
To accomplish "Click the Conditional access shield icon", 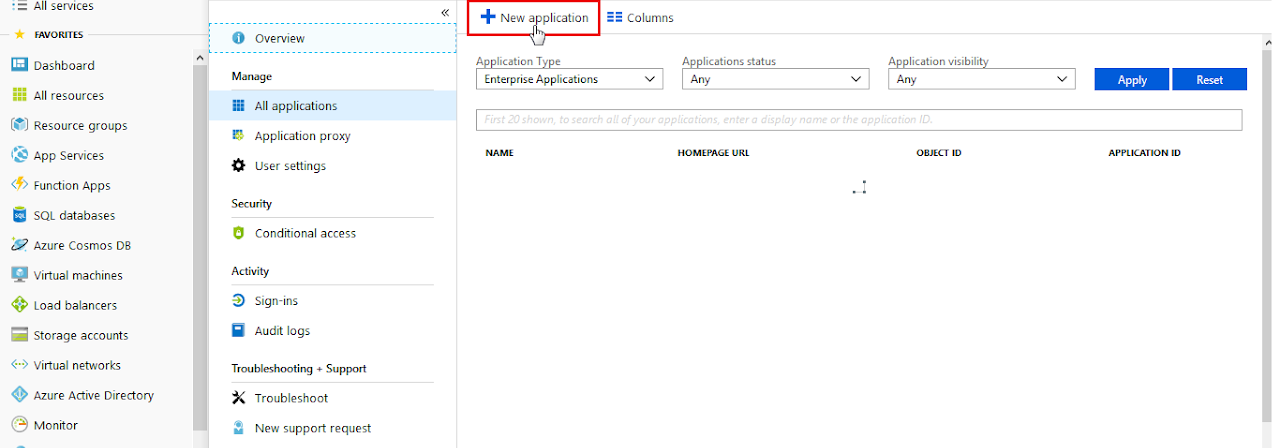I will click(x=238, y=233).
